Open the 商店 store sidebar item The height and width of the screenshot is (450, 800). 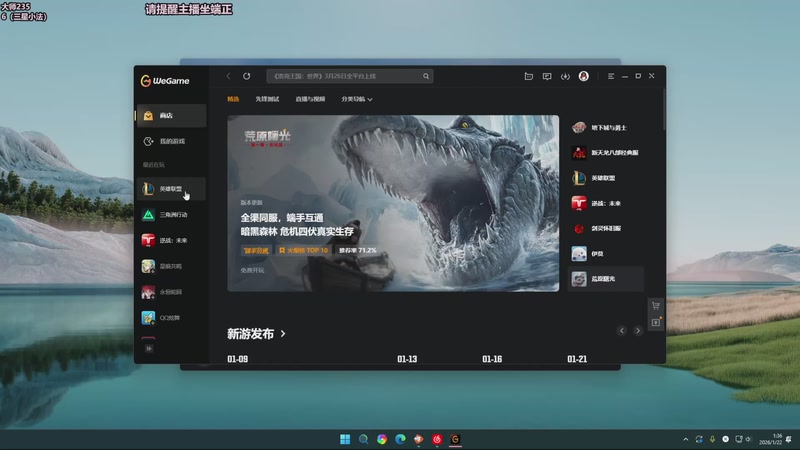[171, 115]
